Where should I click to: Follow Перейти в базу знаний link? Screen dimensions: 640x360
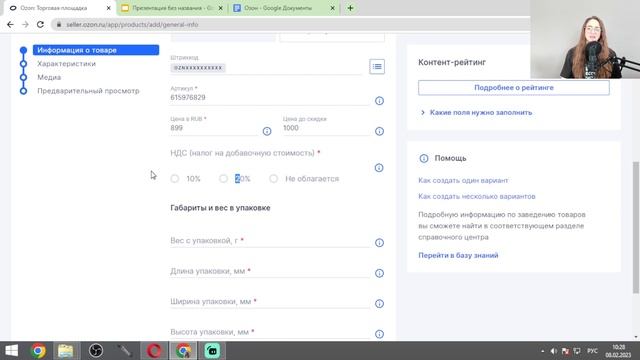click(x=458, y=255)
